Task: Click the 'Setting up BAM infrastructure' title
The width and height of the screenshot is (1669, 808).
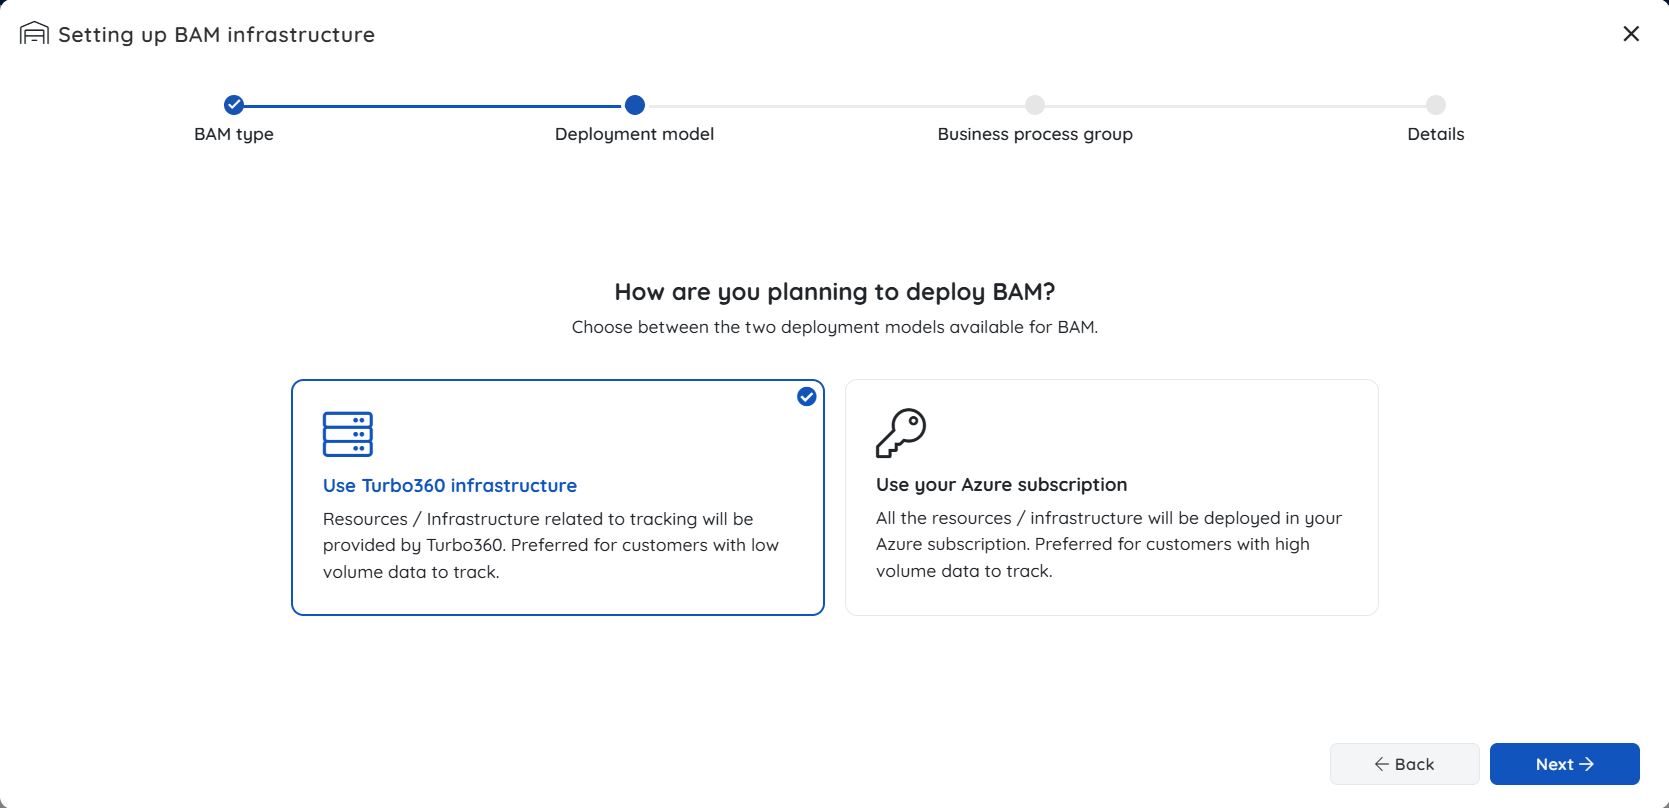Action: coord(217,34)
